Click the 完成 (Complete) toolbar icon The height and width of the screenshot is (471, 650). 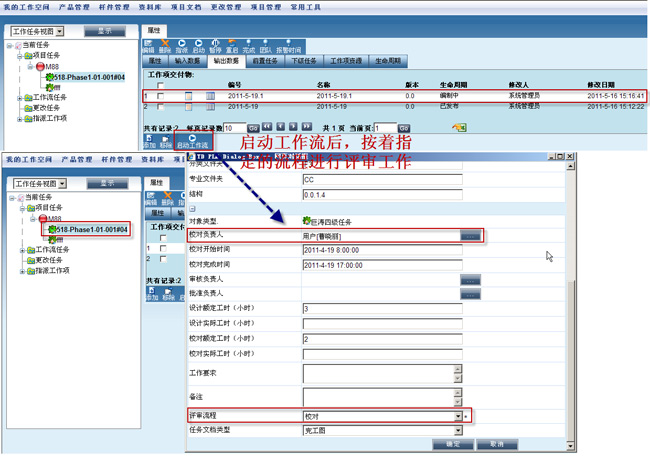(248, 46)
